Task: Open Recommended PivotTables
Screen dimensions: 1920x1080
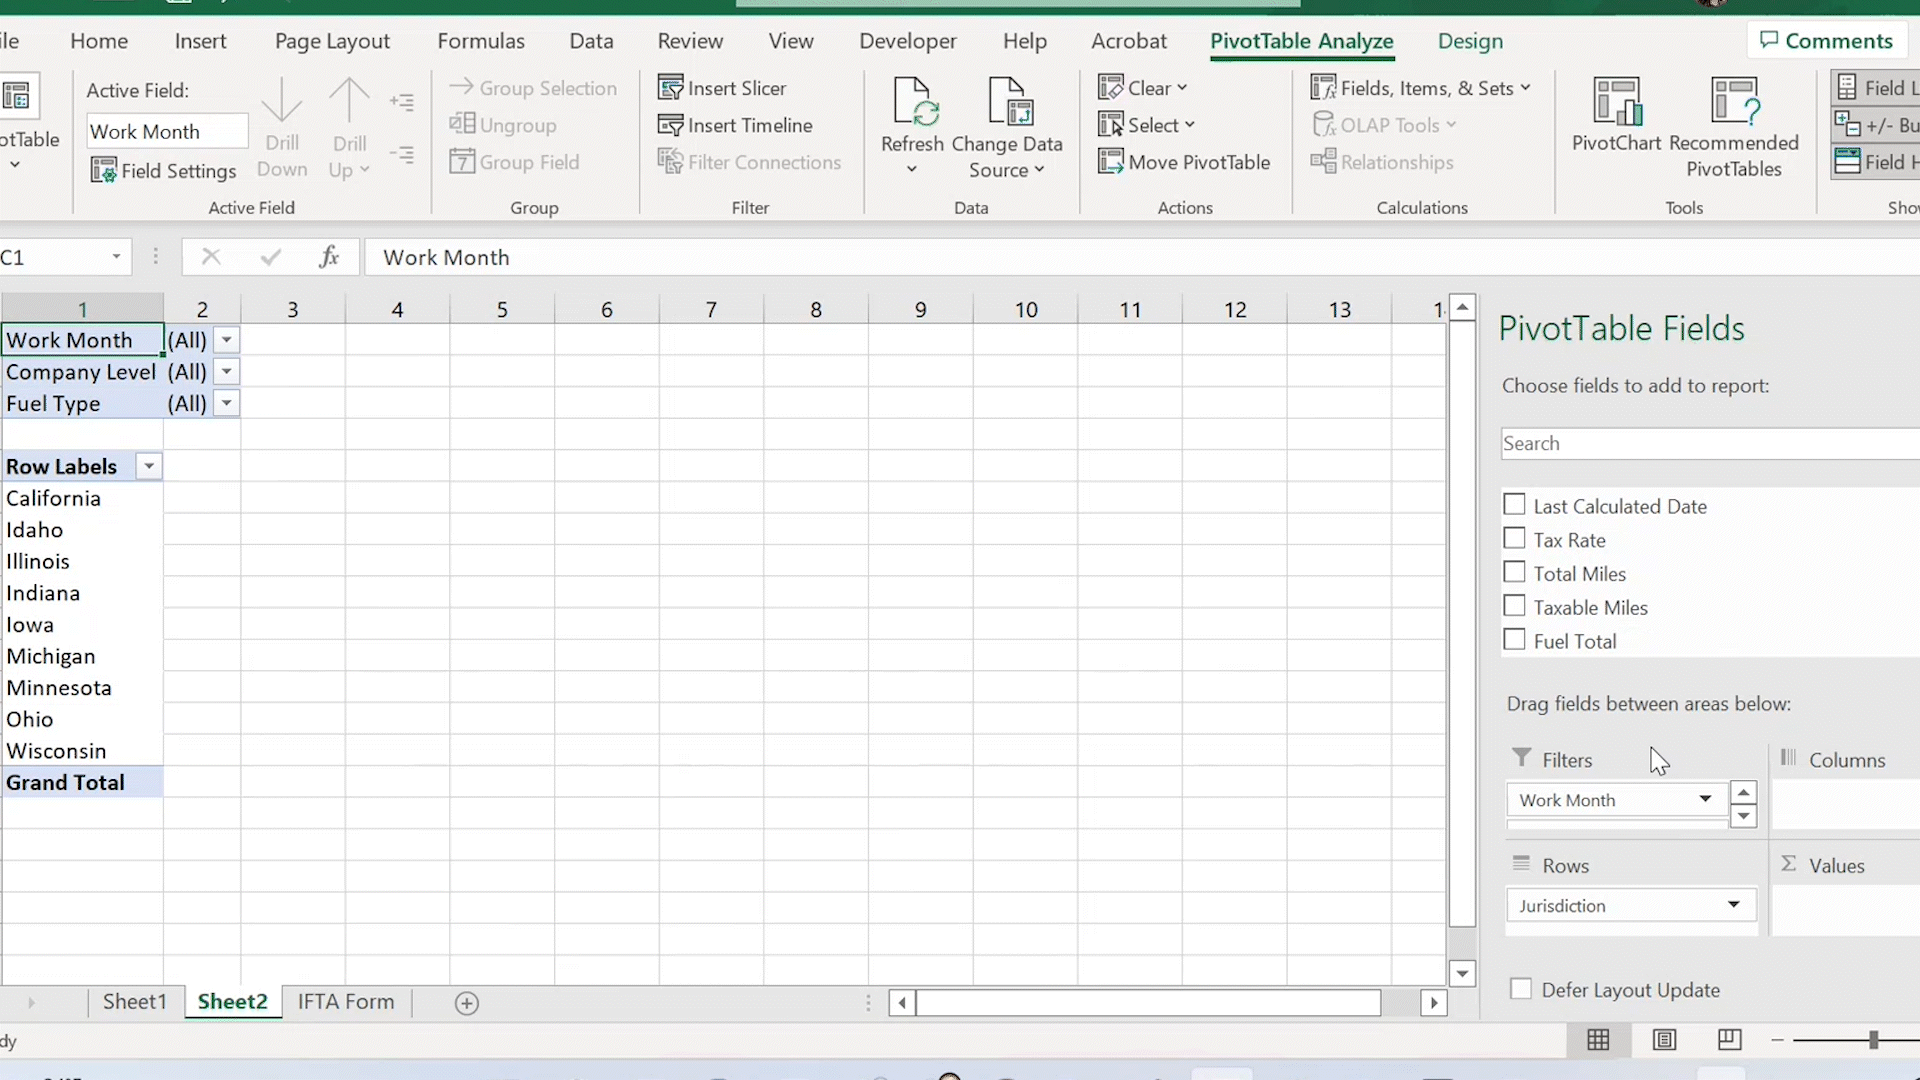Action: [x=1733, y=104]
